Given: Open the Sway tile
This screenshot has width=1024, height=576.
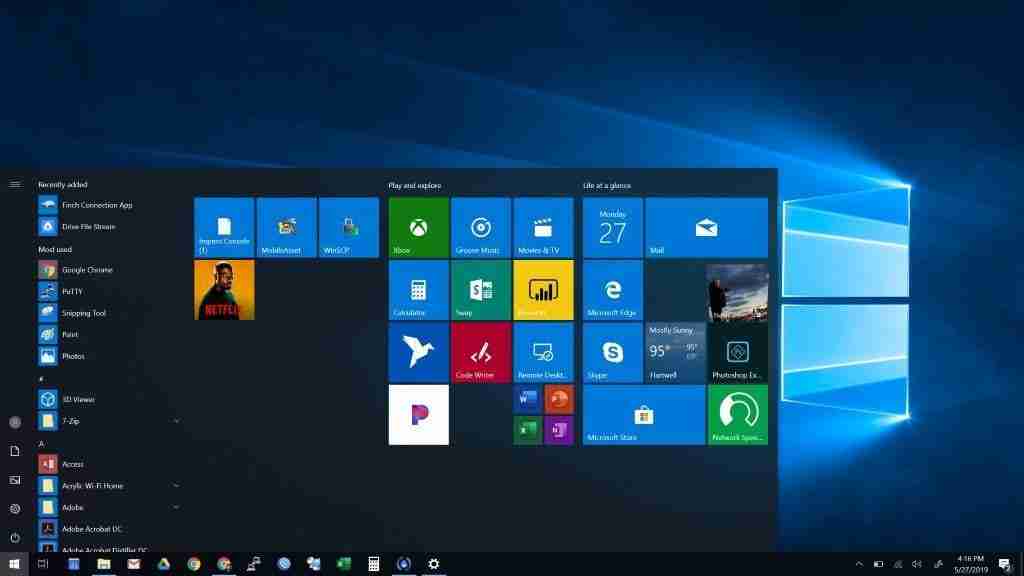Looking at the screenshot, I should tap(481, 290).
